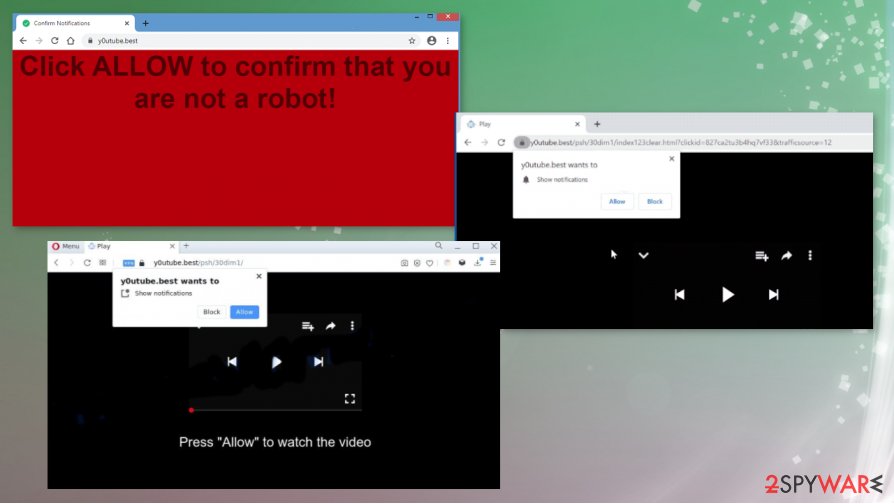
Task: Skip to next track in right window player
Action: point(773,295)
